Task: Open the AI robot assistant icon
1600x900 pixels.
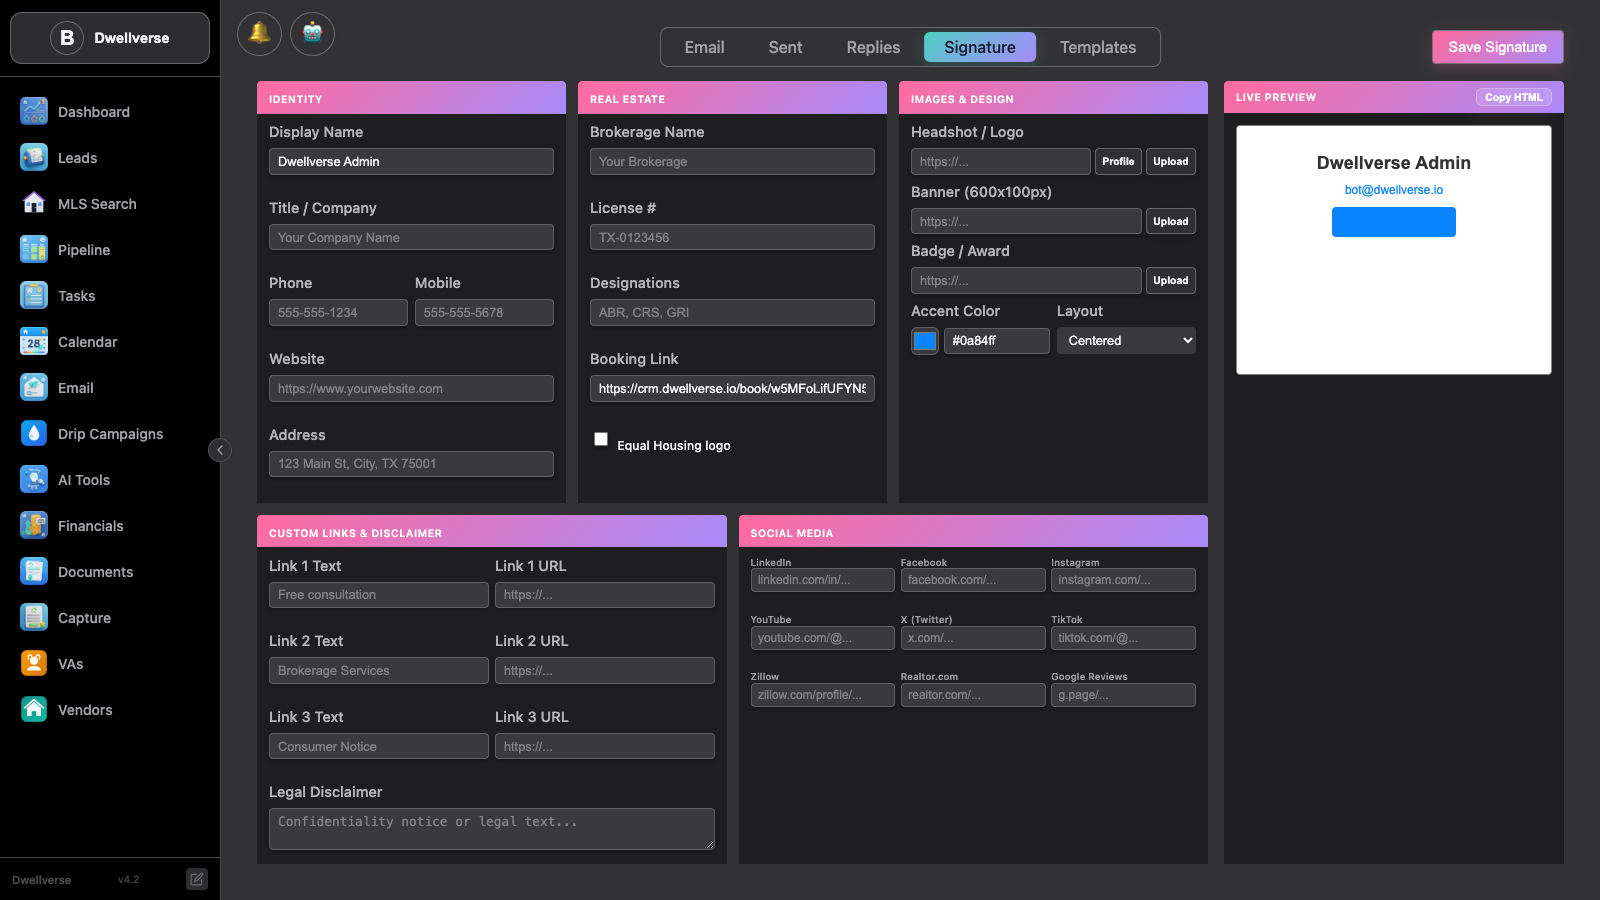Action: click(312, 34)
